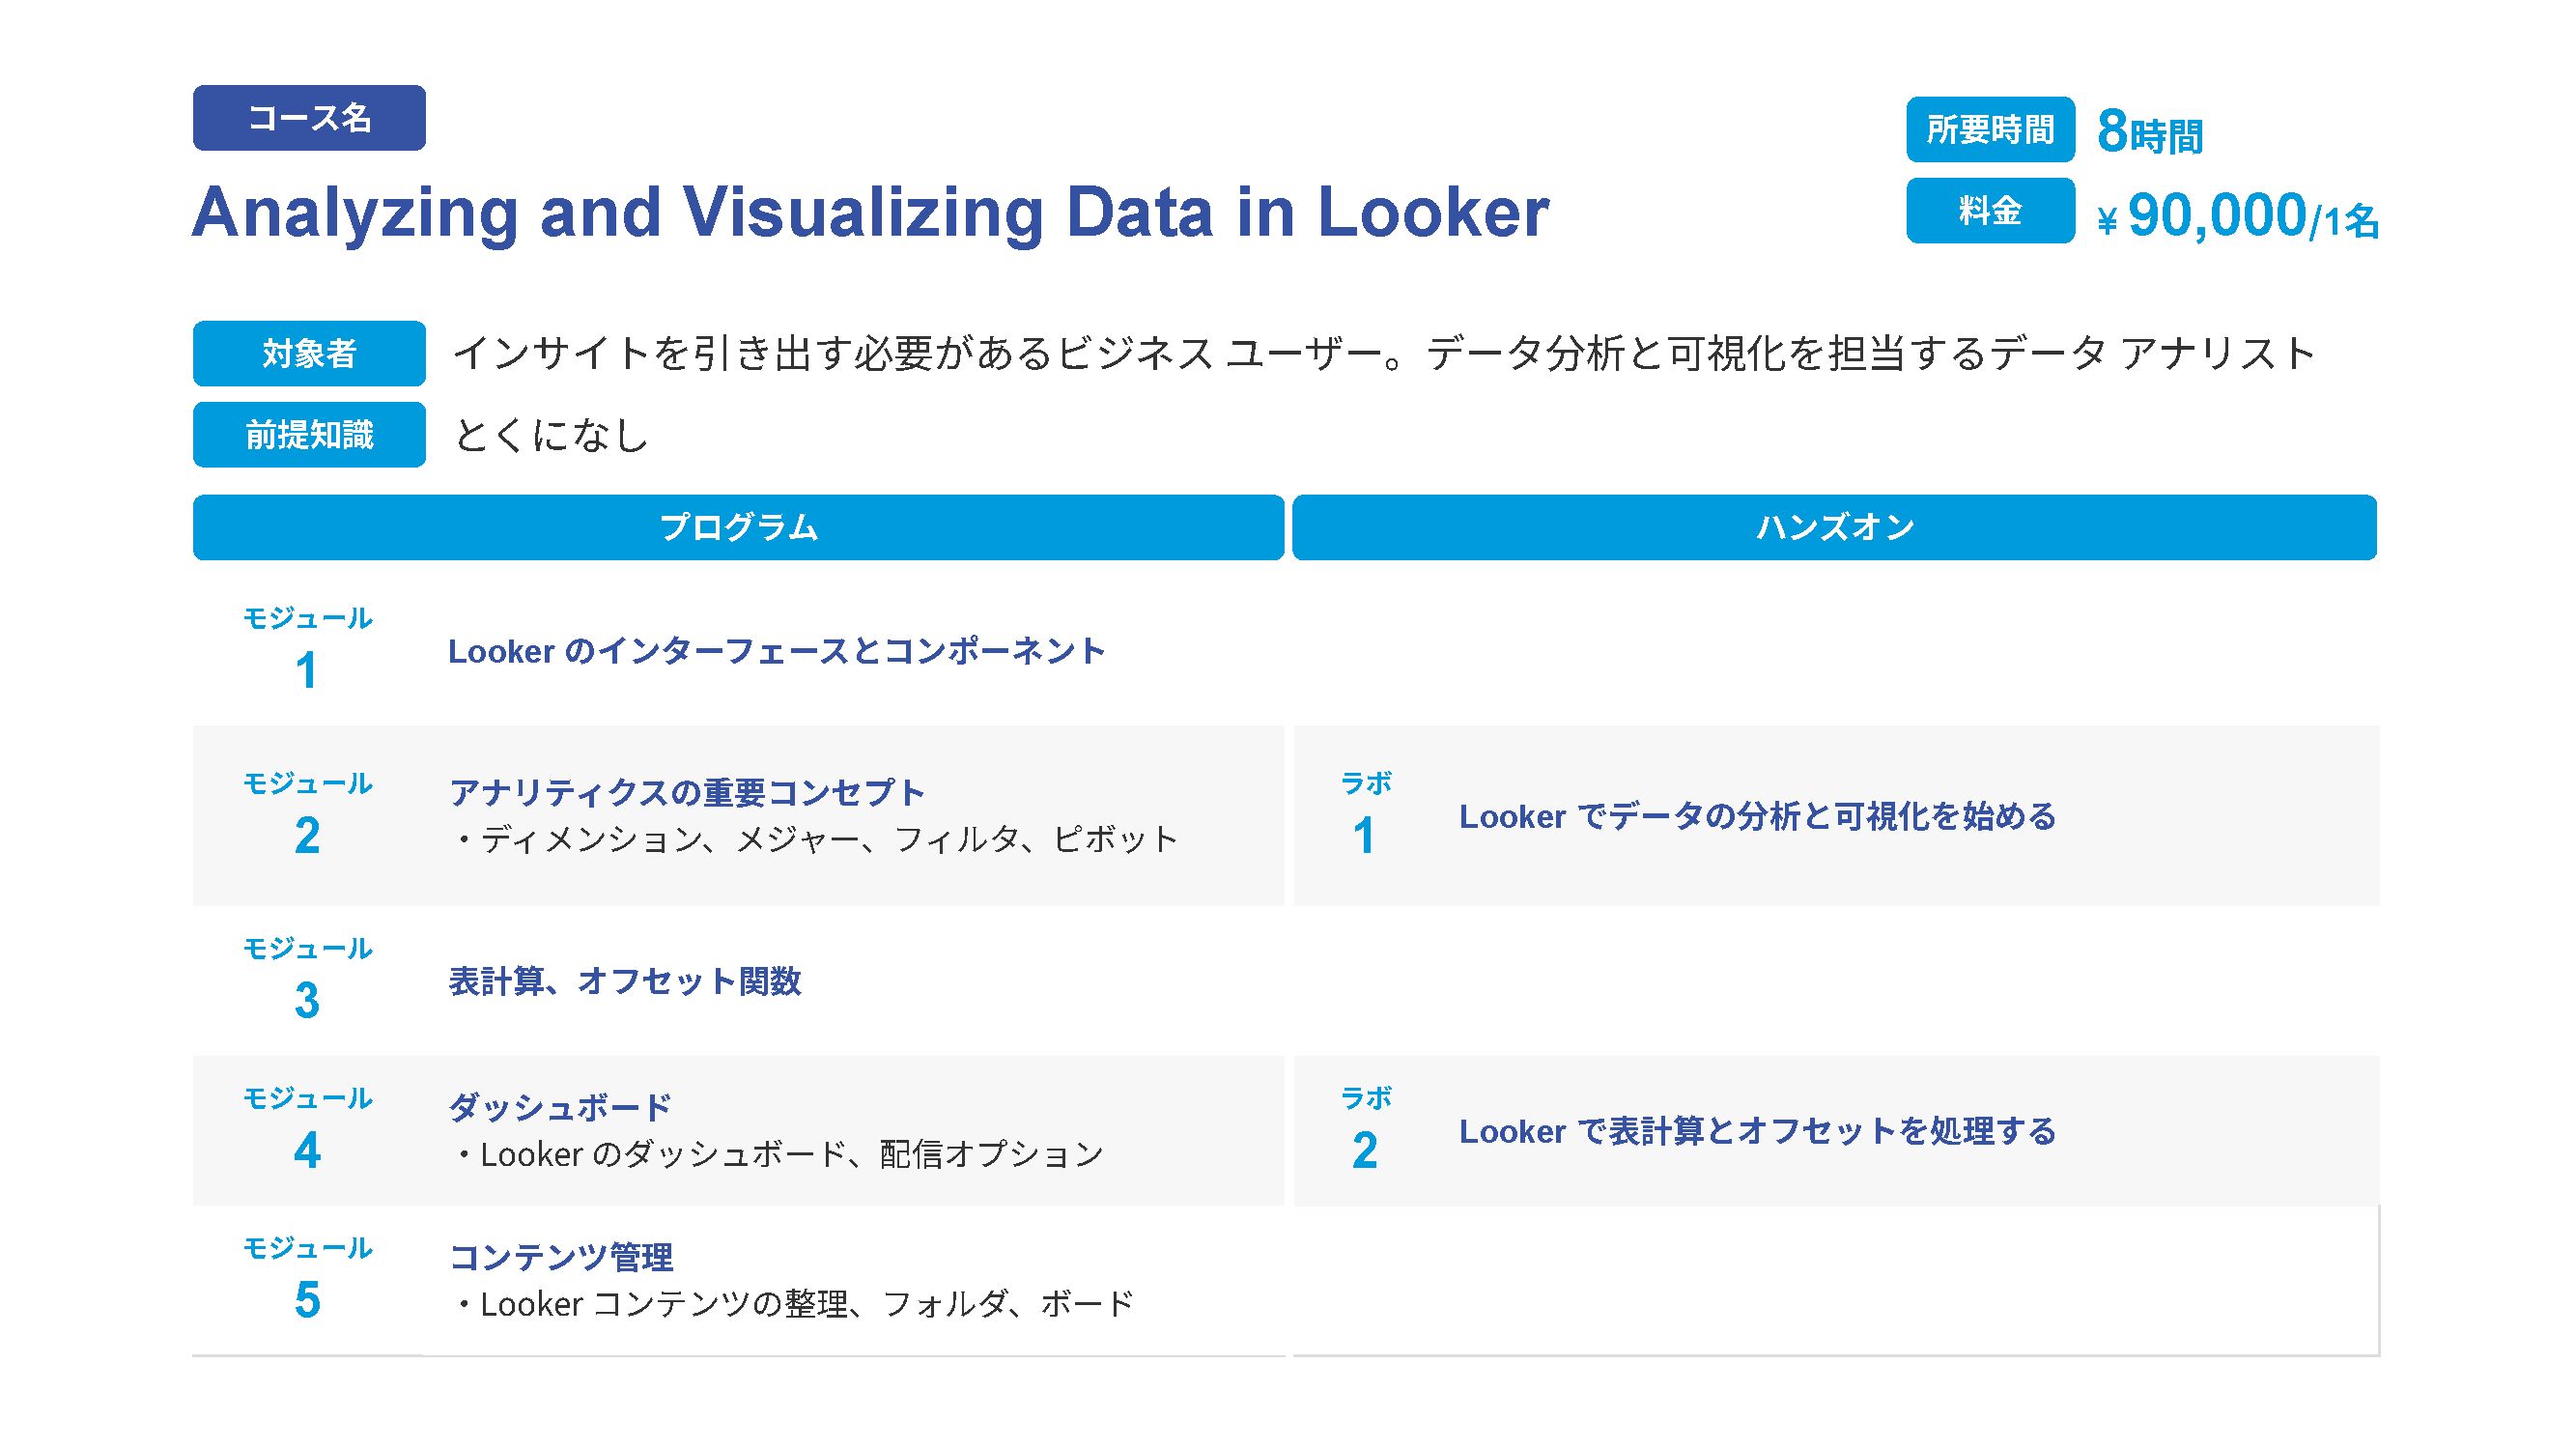Open lab 2 Looker で表計算とオフセットを処理する

click(1757, 1131)
